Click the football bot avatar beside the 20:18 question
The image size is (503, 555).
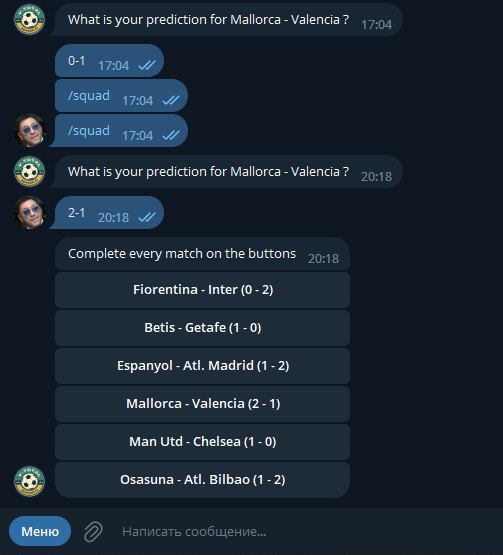[x=29, y=171]
